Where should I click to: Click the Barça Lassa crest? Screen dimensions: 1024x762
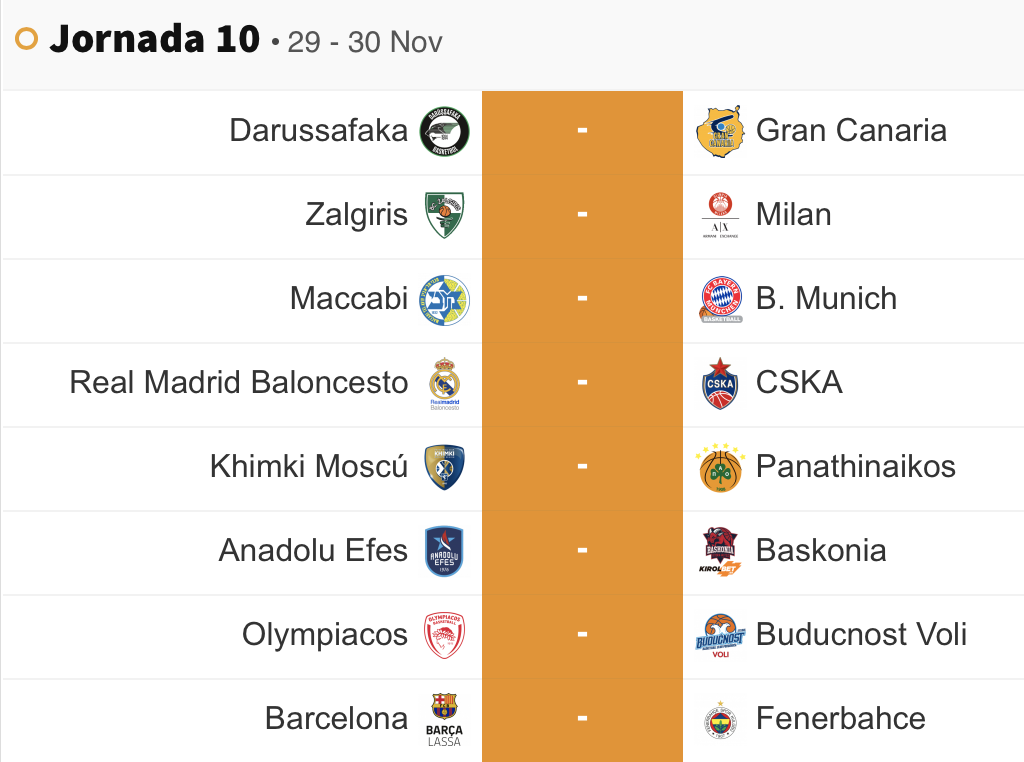click(444, 719)
